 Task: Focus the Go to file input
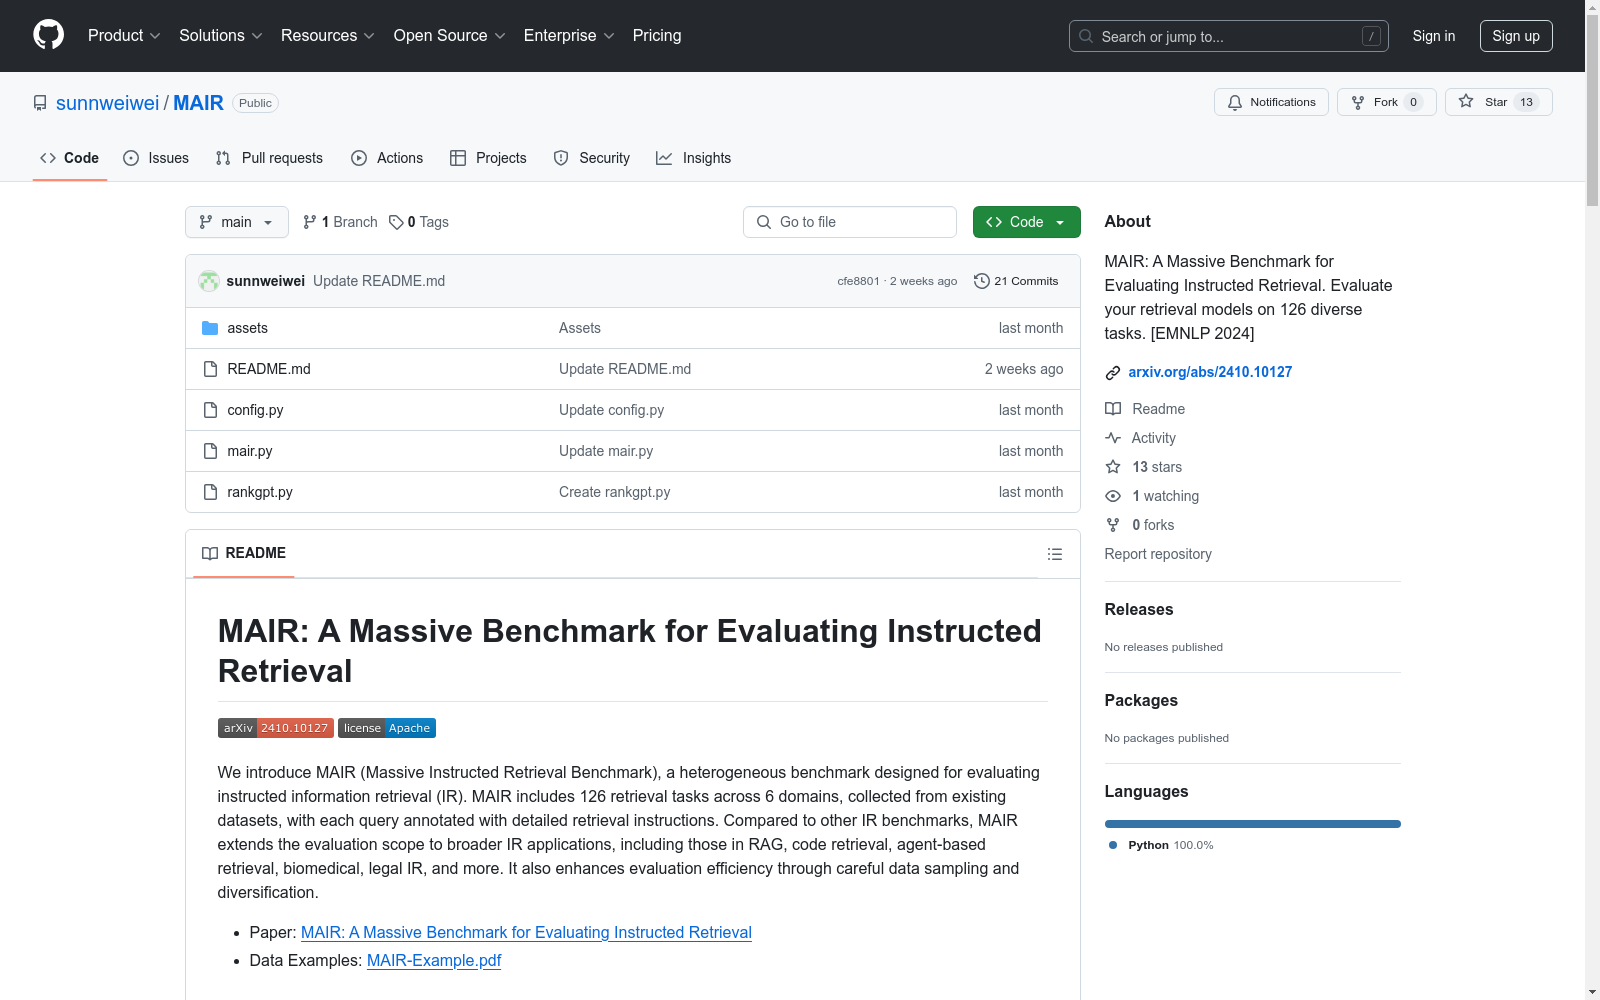click(x=850, y=222)
